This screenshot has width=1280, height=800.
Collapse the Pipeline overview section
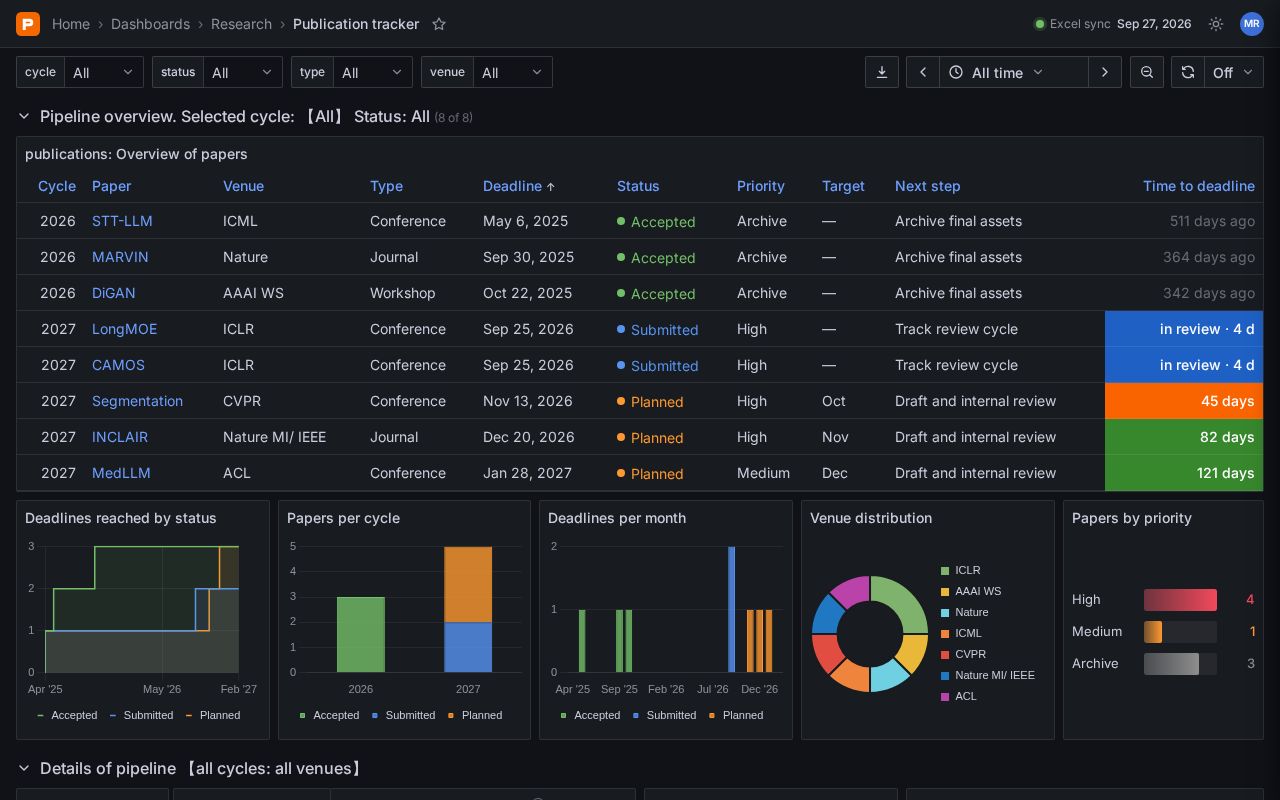click(x=24, y=117)
